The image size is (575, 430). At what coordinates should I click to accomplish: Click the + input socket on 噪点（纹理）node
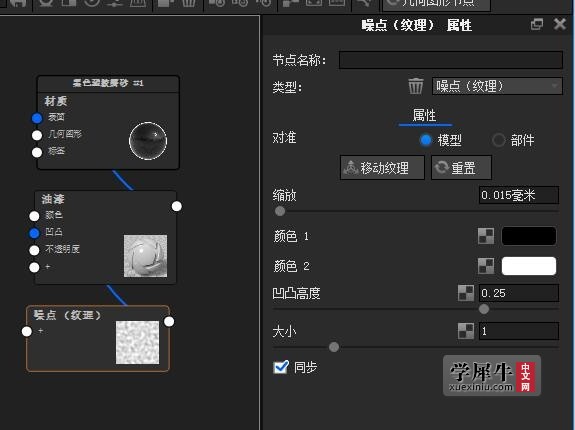pos(27,331)
